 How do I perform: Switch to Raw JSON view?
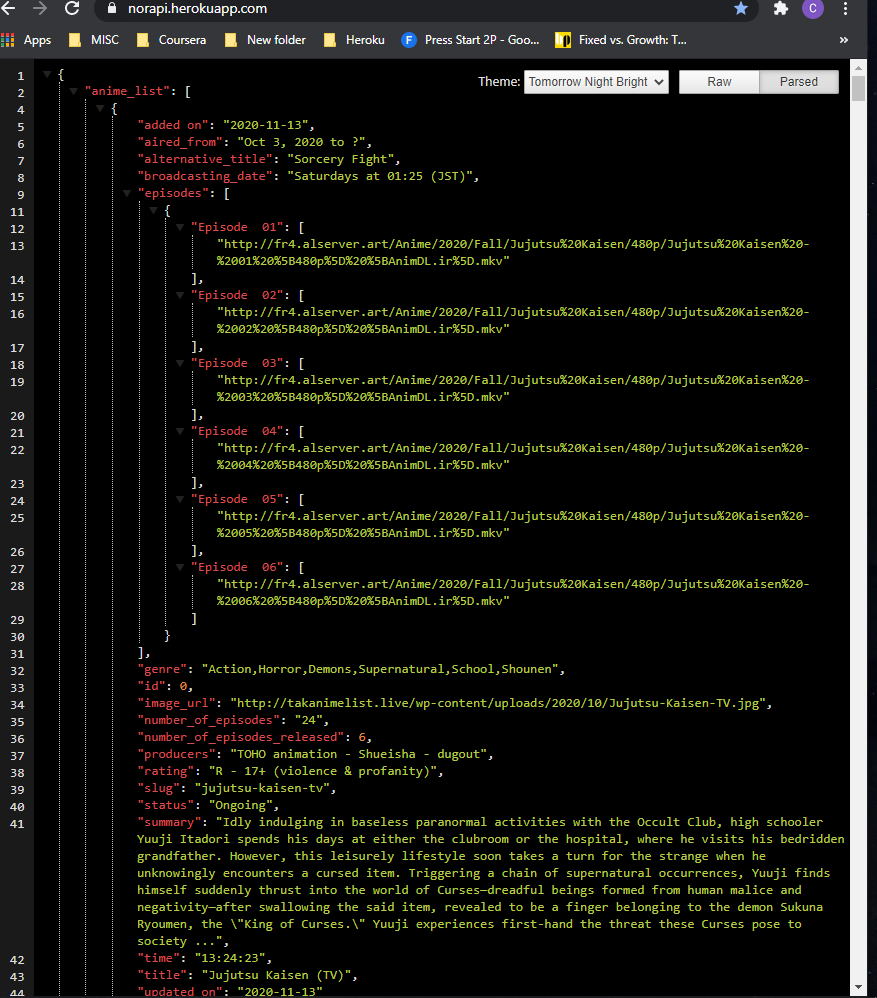pyautogui.click(x=719, y=82)
